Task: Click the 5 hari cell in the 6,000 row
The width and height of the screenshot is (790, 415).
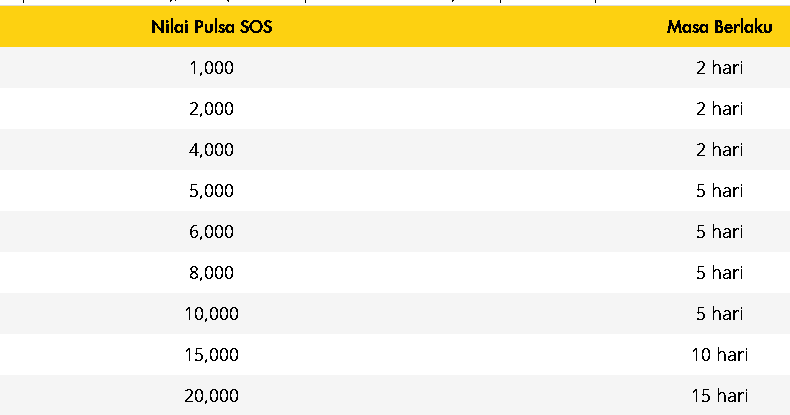Action: (x=719, y=232)
